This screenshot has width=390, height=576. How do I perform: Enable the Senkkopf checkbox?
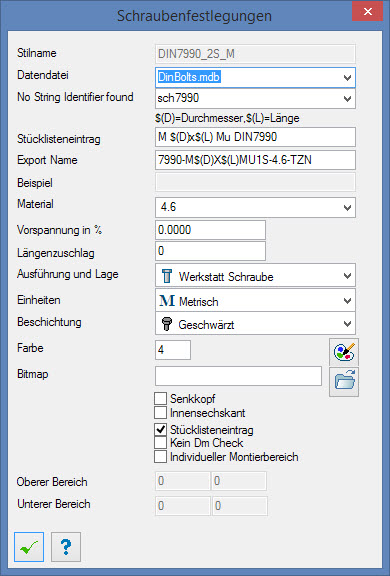click(x=160, y=398)
